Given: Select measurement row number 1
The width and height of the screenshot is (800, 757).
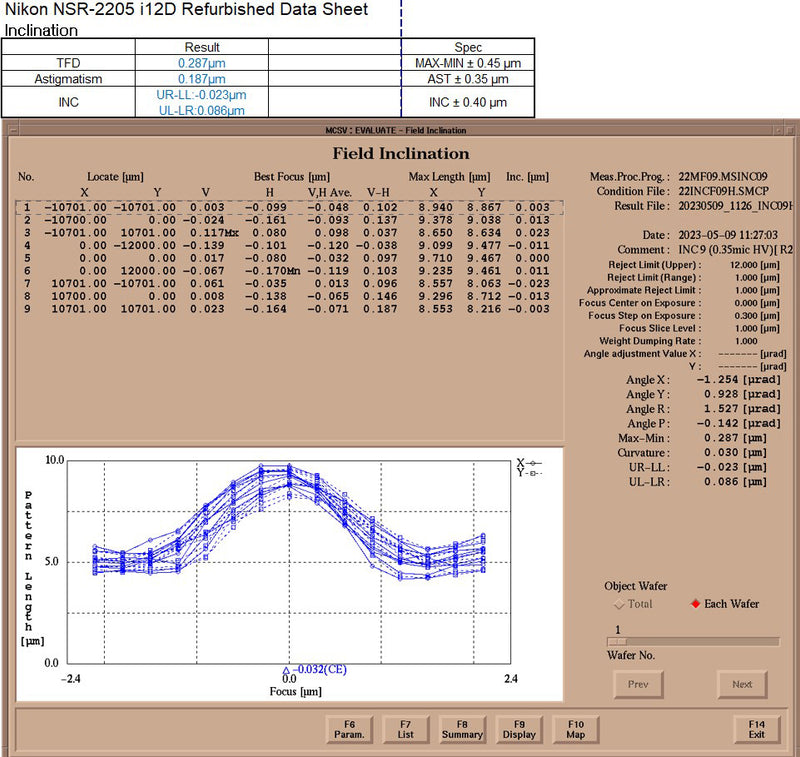Looking at the screenshot, I should pyautogui.click(x=28, y=207).
